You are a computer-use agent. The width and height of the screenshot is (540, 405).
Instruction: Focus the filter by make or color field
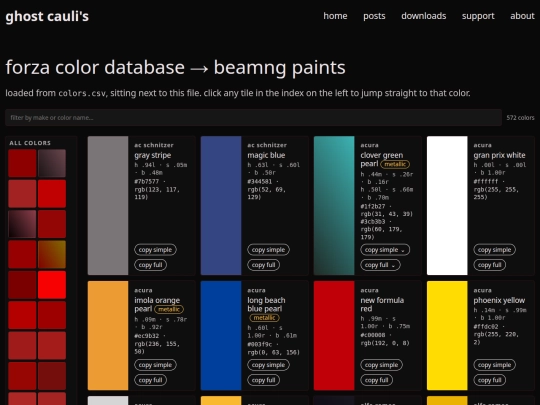click(253, 118)
